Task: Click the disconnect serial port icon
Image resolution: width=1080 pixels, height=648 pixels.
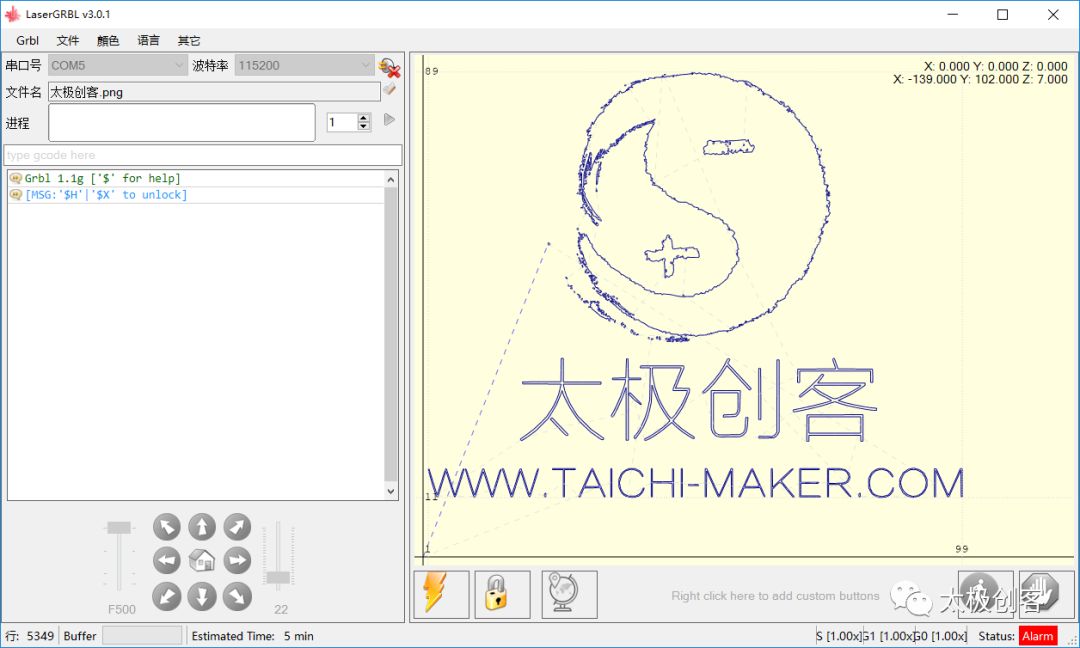Action: (389, 67)
